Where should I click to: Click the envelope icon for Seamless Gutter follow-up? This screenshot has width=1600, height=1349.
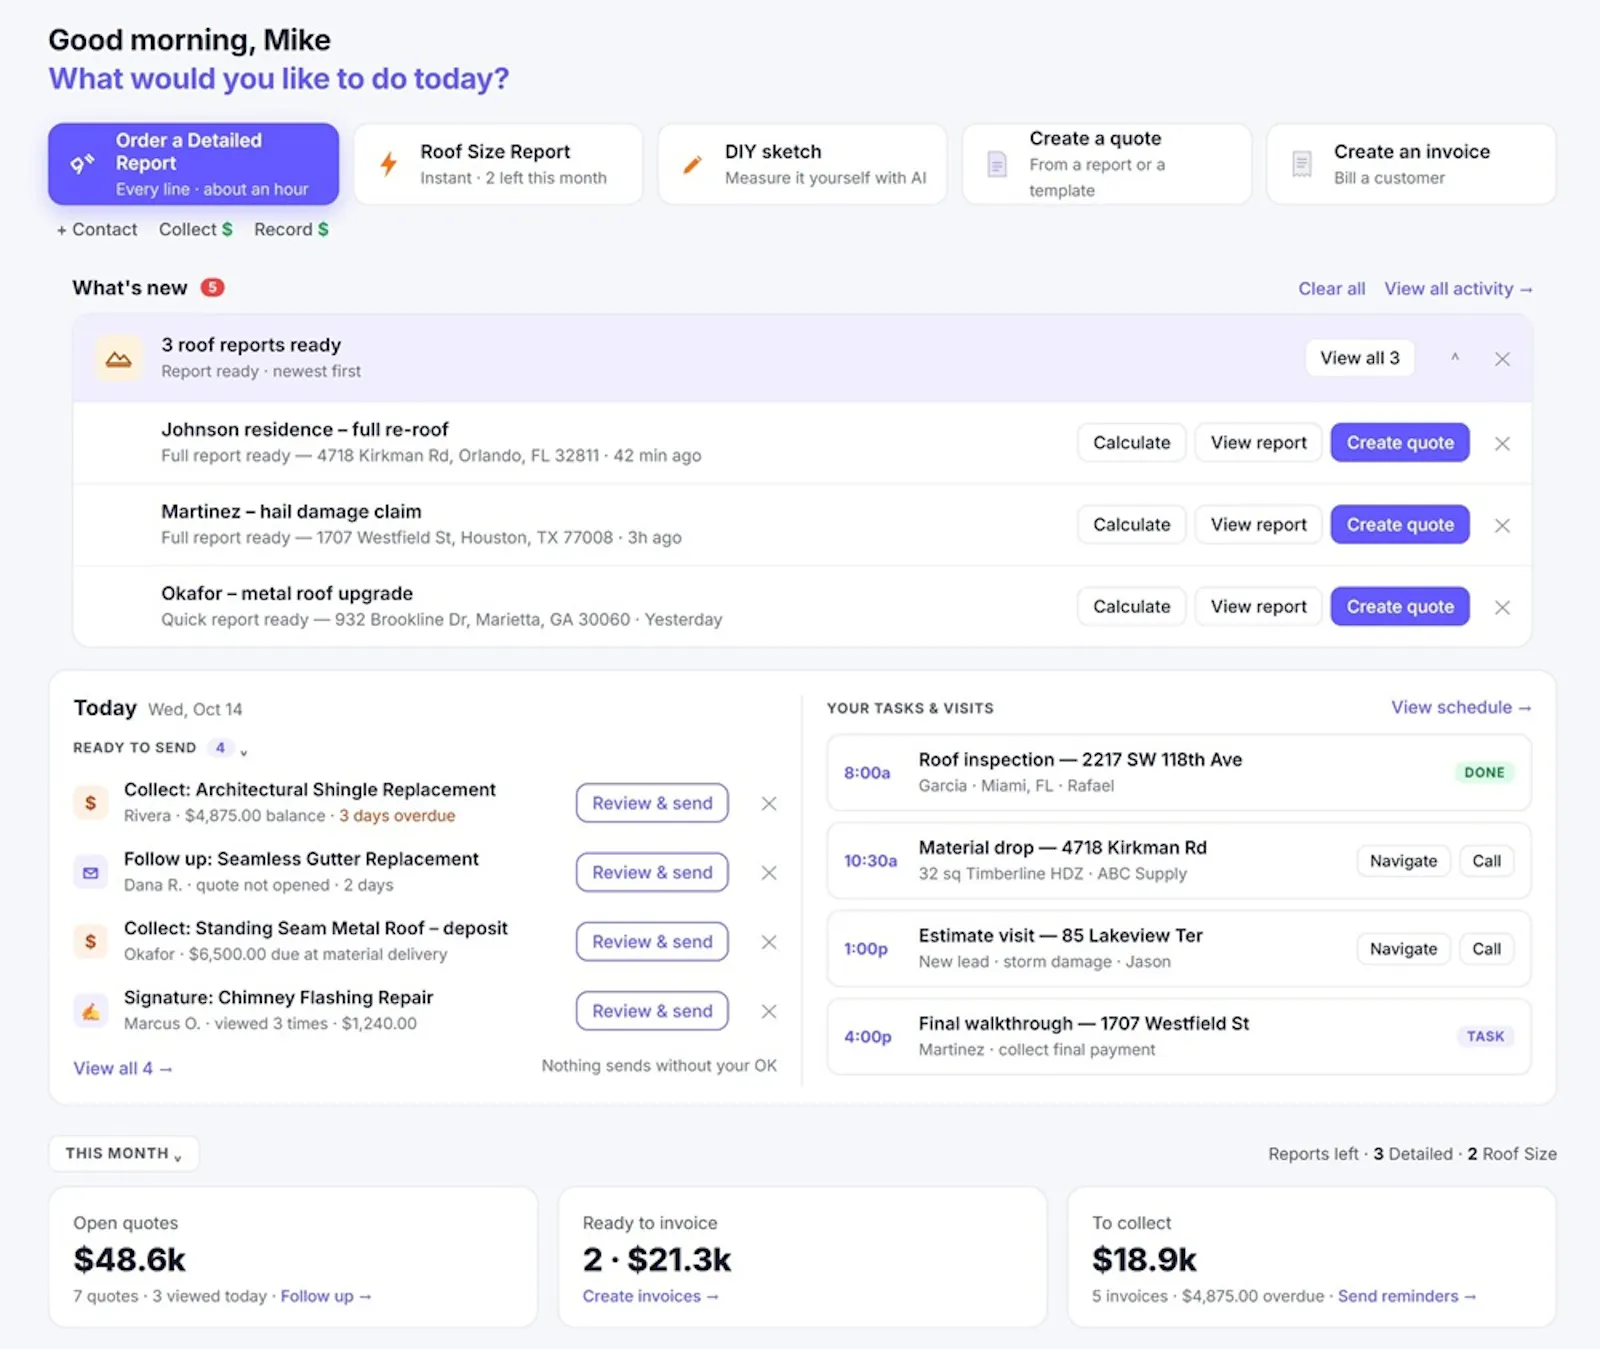91,872
